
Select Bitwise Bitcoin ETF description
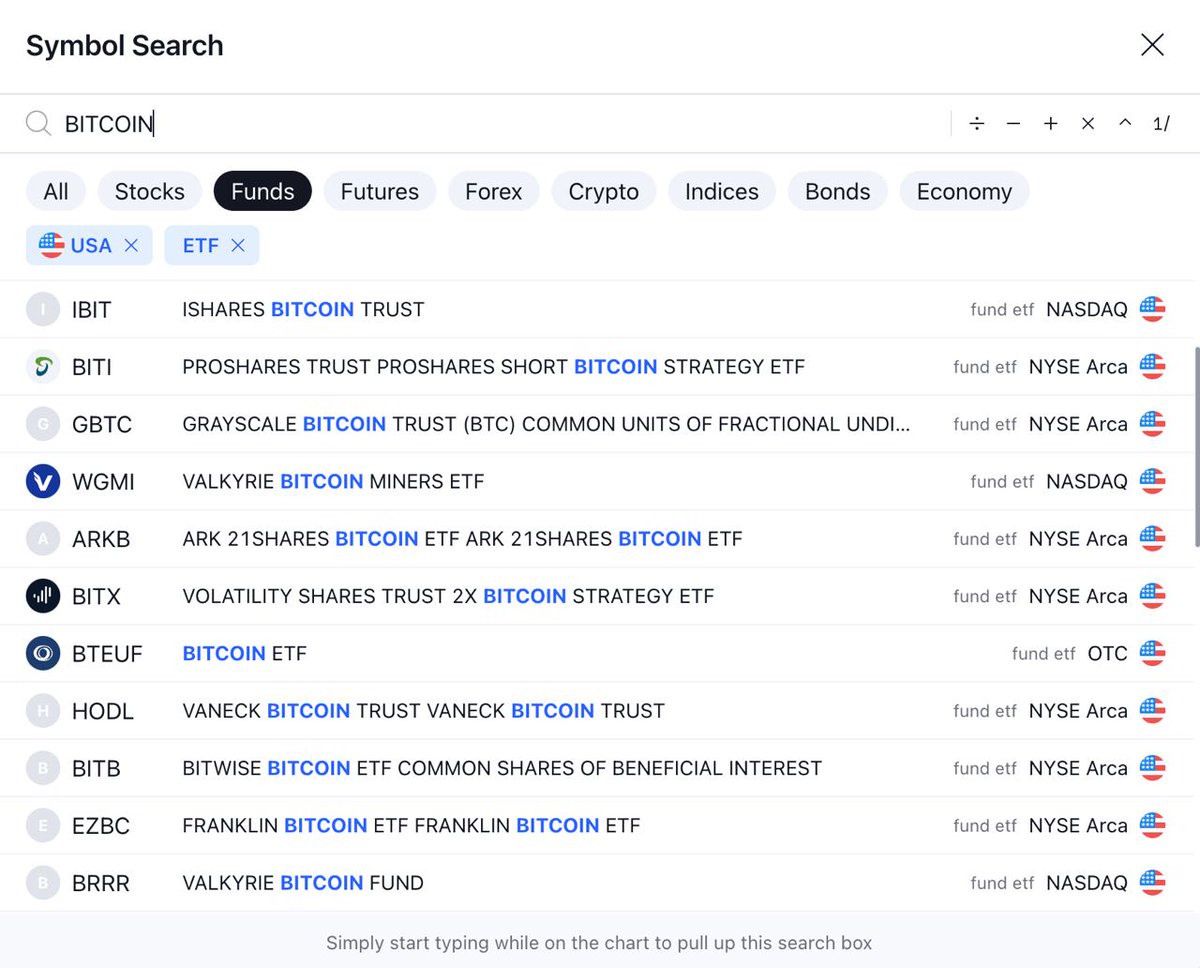pyautogui.click(x=502, y=768)
